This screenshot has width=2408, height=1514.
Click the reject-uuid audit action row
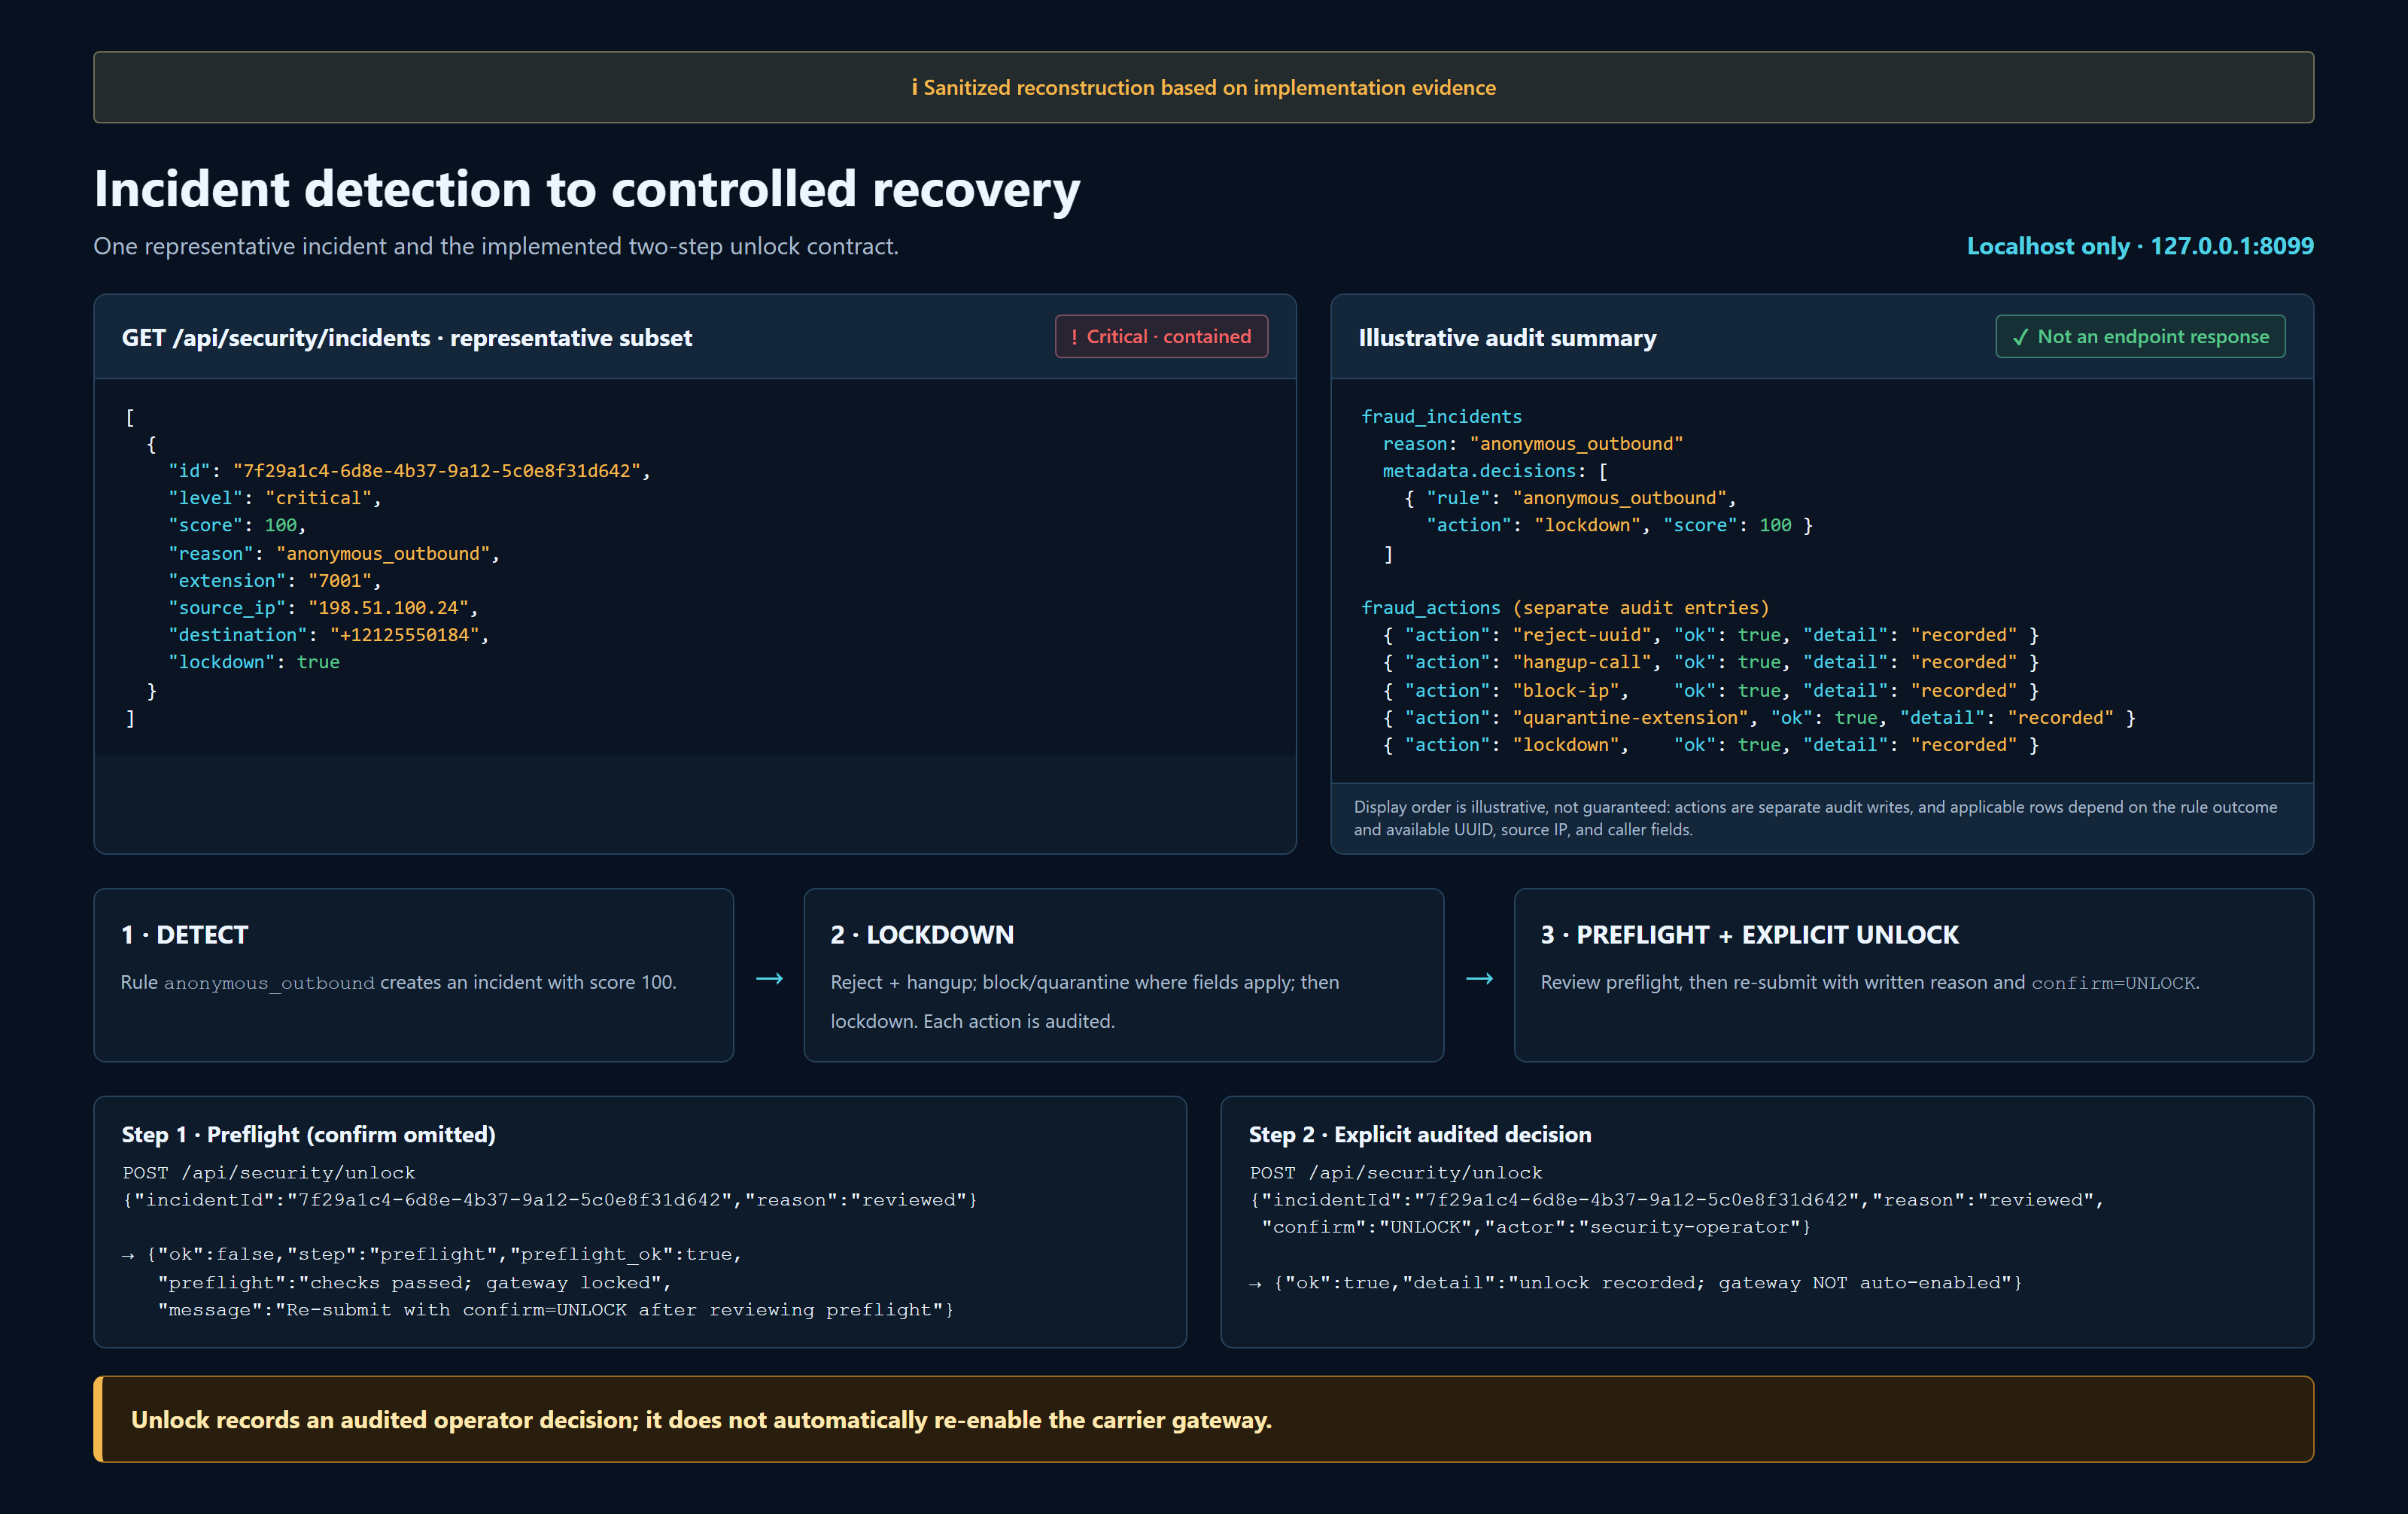(x=1710, y=634)
